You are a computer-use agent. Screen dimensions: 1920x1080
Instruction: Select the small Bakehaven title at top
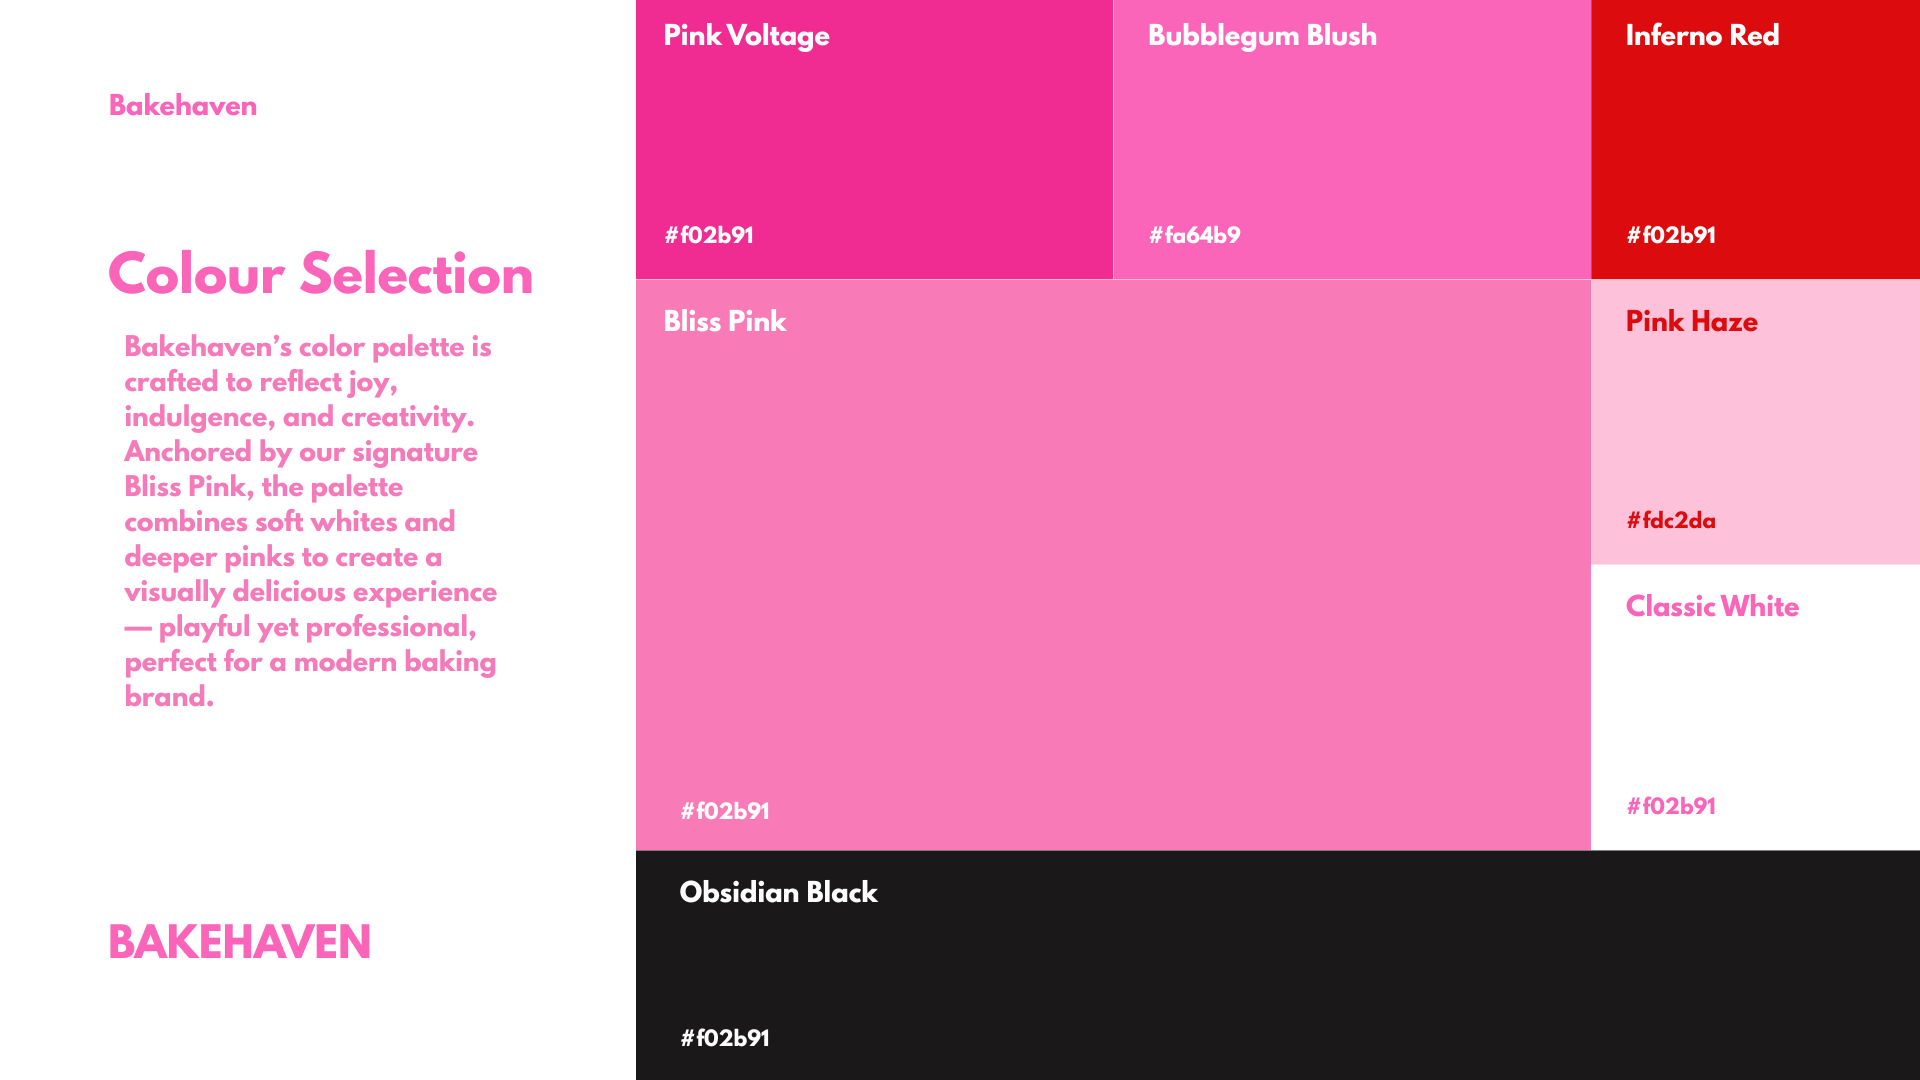183,106
